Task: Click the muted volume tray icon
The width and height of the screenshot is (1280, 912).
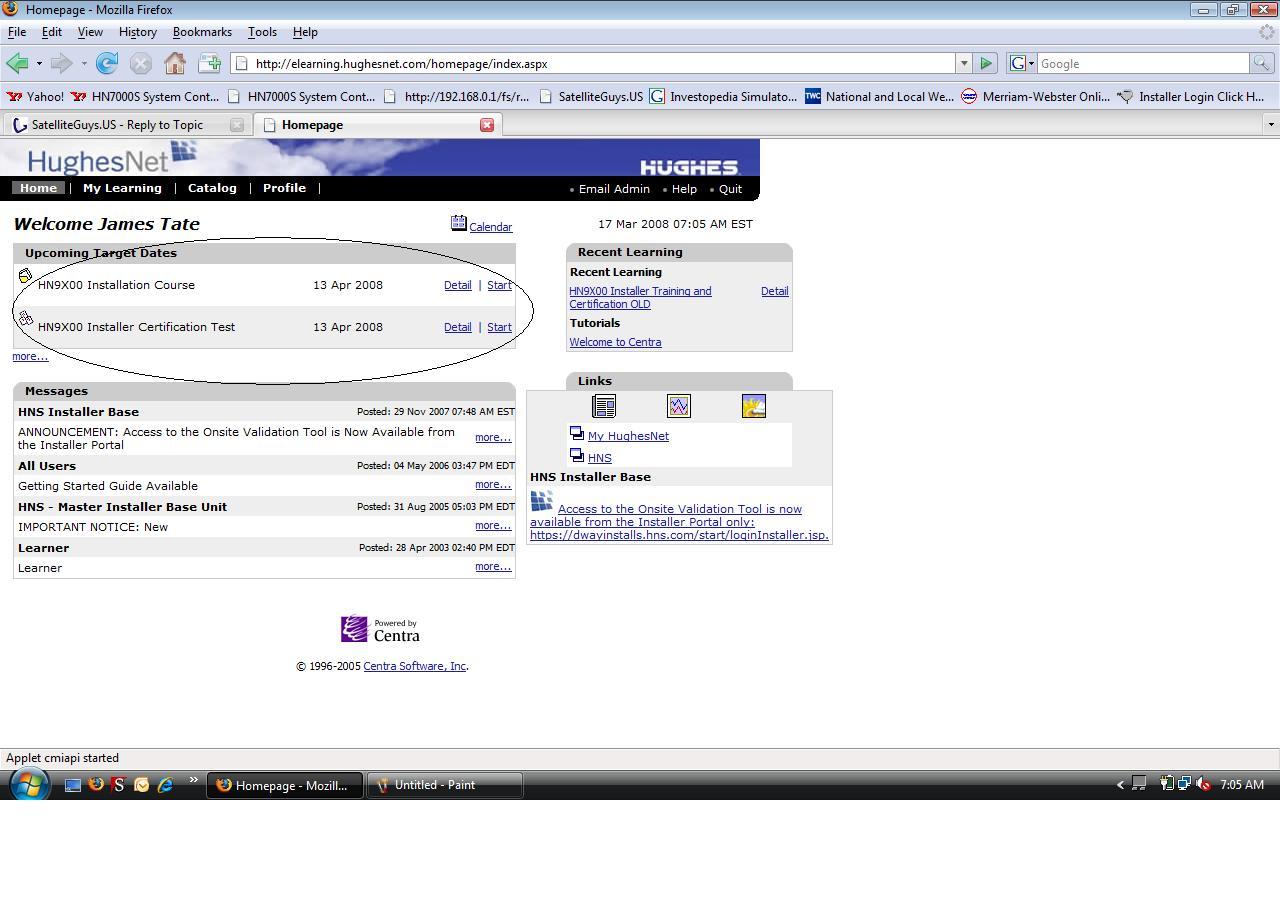Action: 1203,784
